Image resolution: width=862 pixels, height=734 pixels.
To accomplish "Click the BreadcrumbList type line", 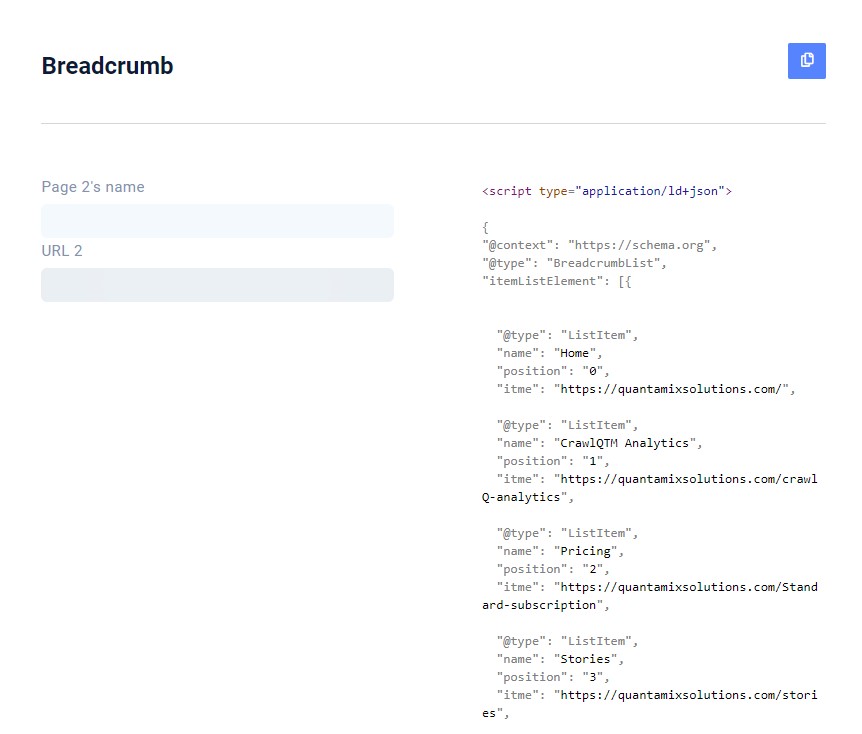I will (x=573, y=263).
